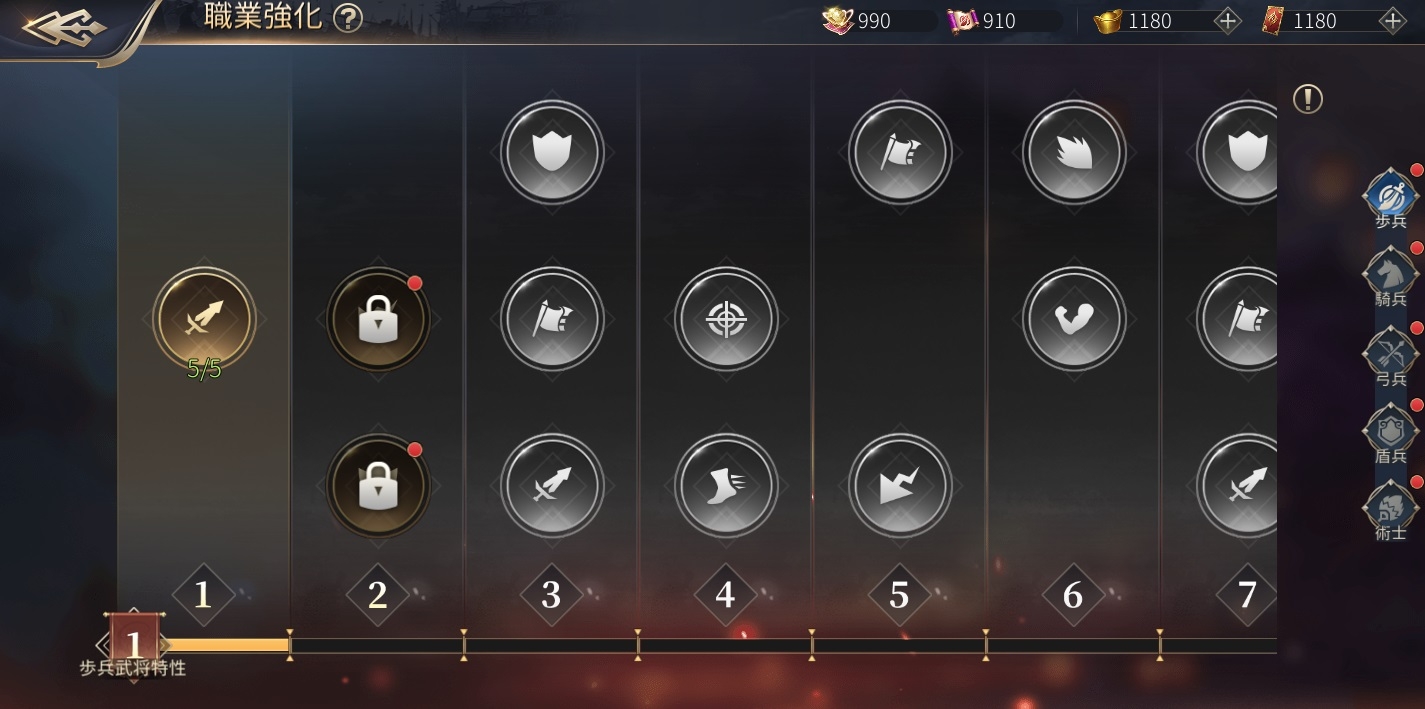Open the help question mark beside 職業強化
1425x709 pixels.
(347, 18)
